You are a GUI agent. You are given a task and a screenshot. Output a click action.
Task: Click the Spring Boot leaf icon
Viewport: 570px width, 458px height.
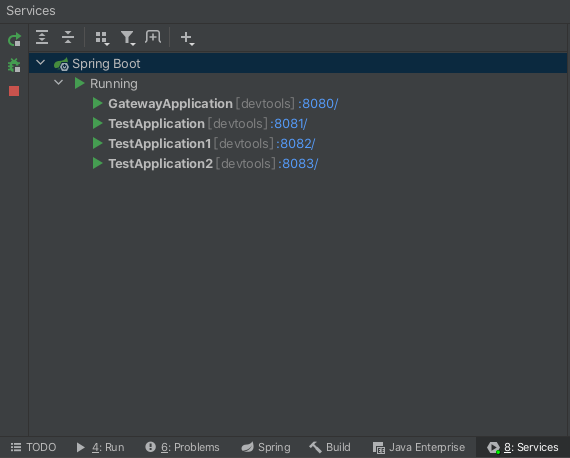61,64
